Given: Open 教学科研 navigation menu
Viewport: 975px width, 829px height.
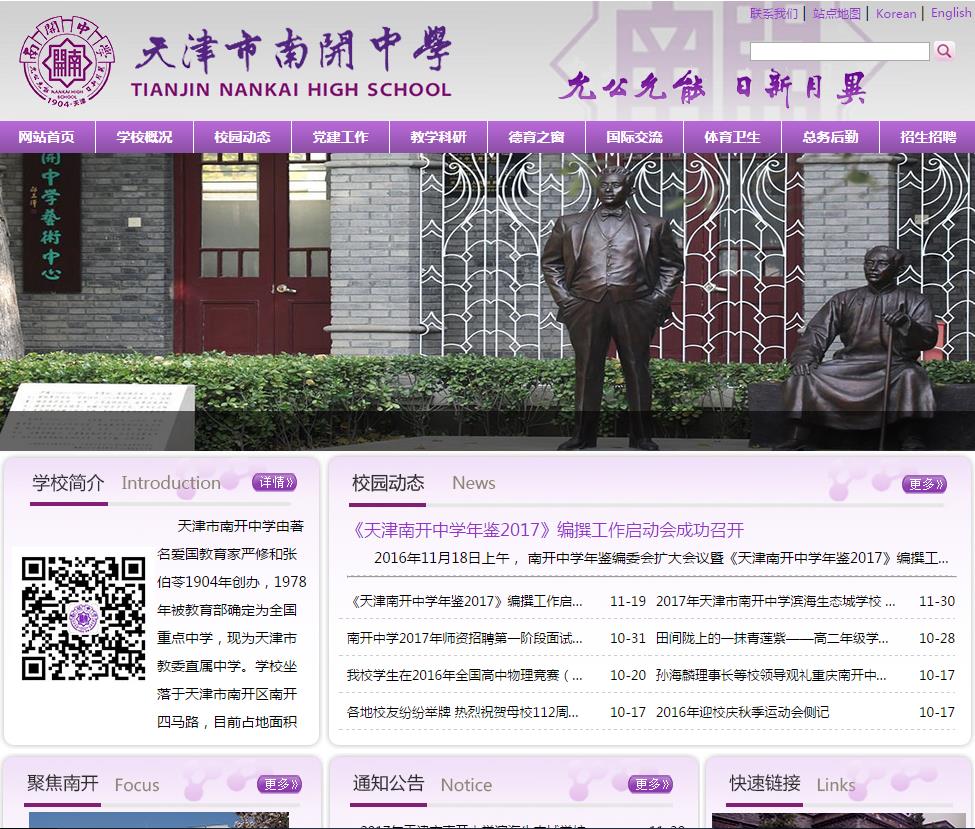Looking at the screenshot, I should click(x=438, y=137).
